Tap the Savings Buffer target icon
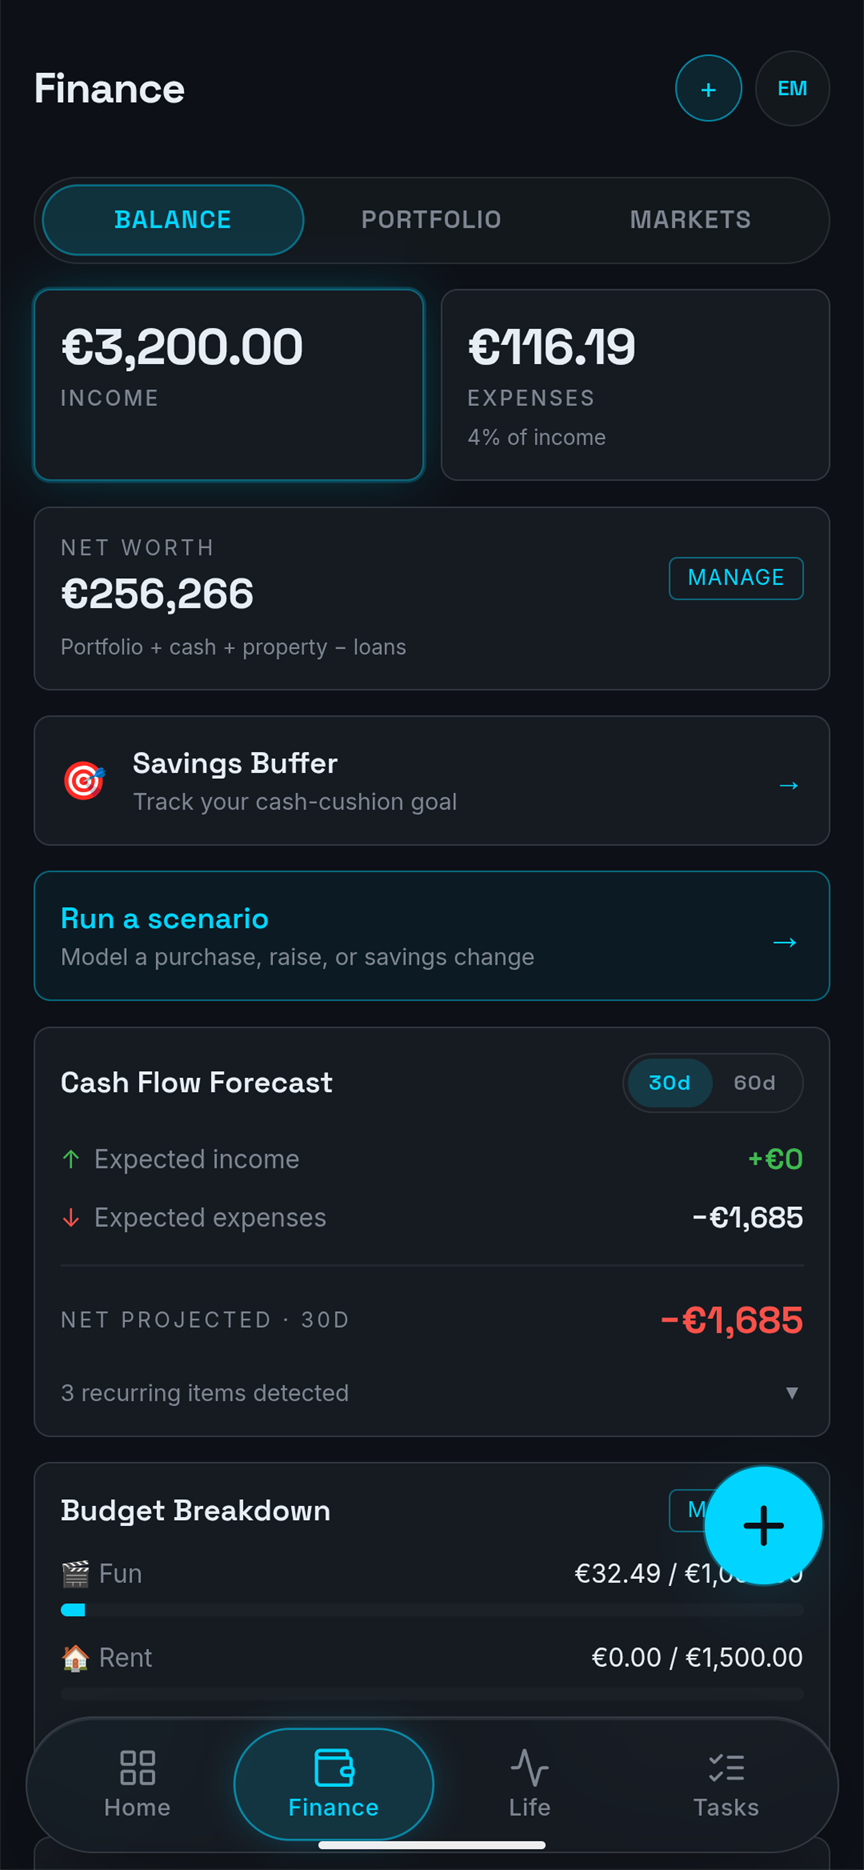The width and height of the screenshot is (864, 1870). tap(84, 781)
